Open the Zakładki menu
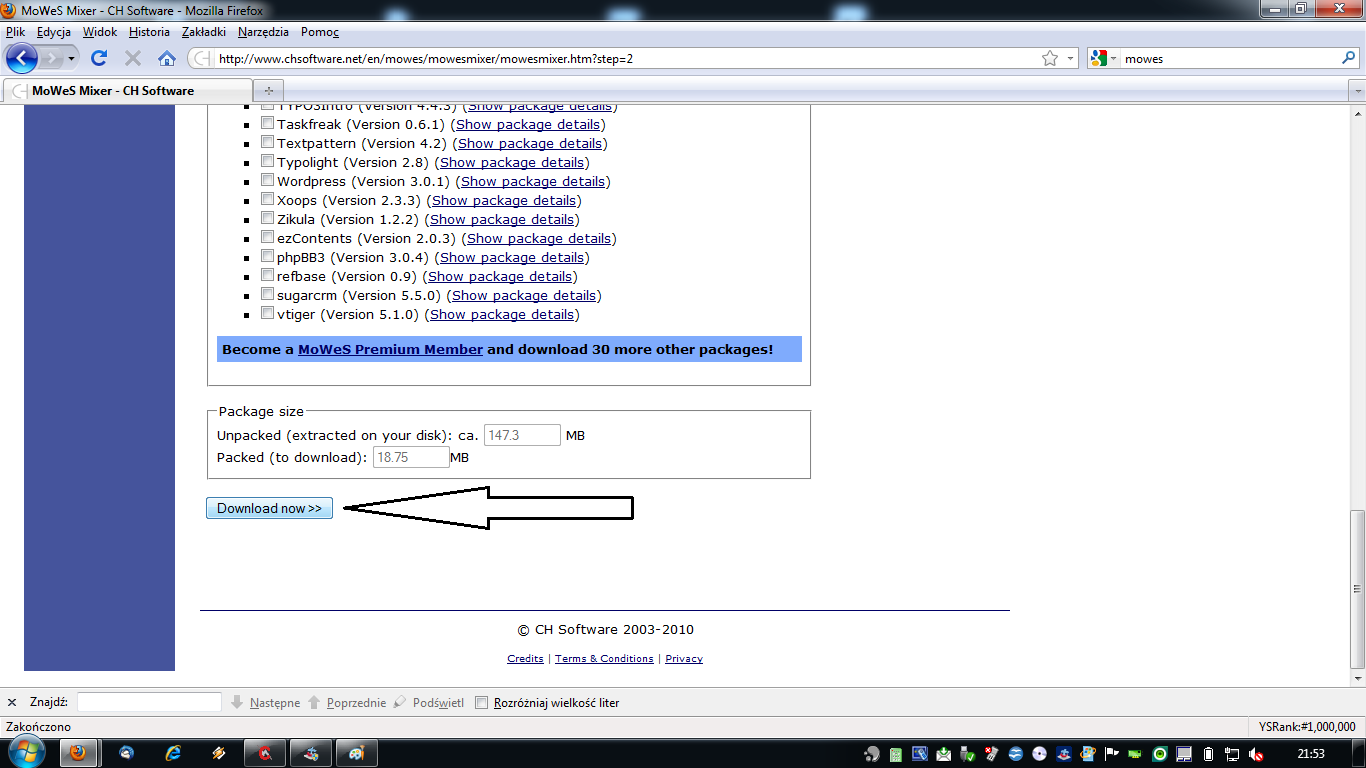1366x768 pixels. (x=204, y=32)
